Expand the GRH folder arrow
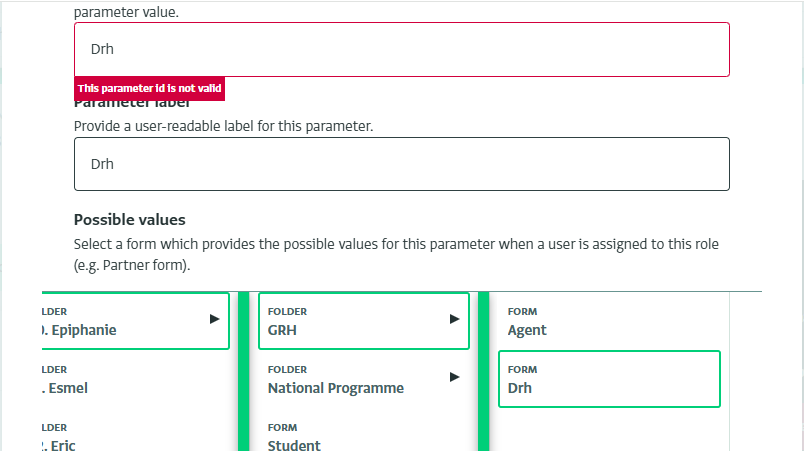804x451 pixels. (454, 319)
